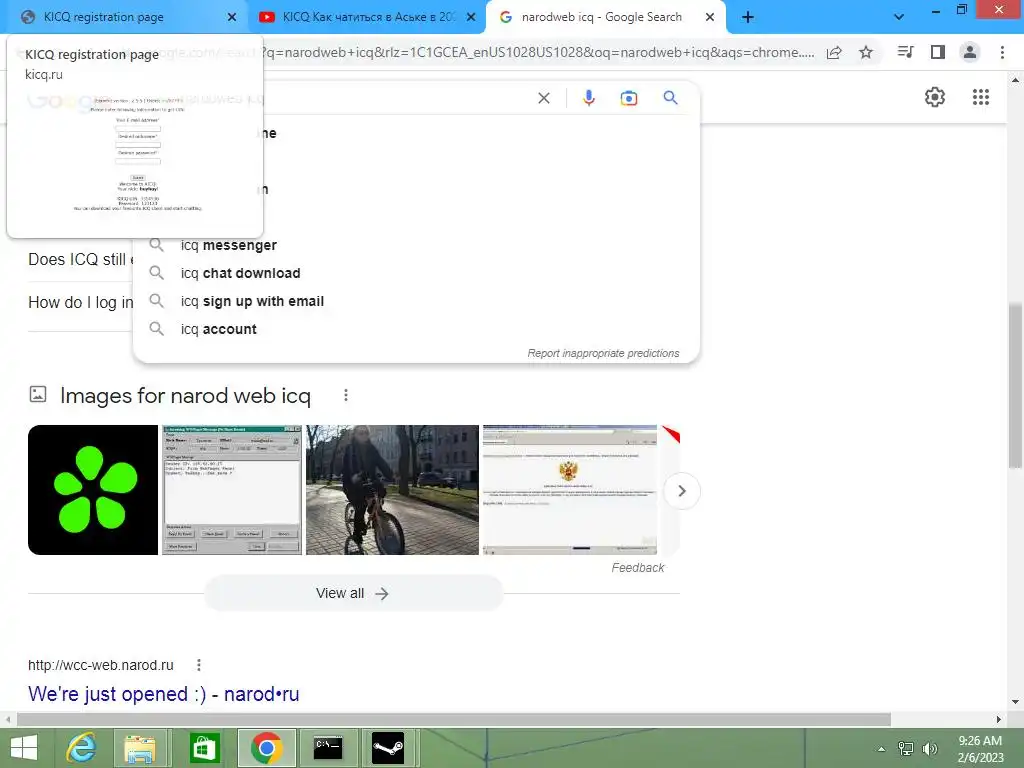1024x768 pixels.
Task: Bookmark this page with the star icon
Action: (x=866, y=52)
